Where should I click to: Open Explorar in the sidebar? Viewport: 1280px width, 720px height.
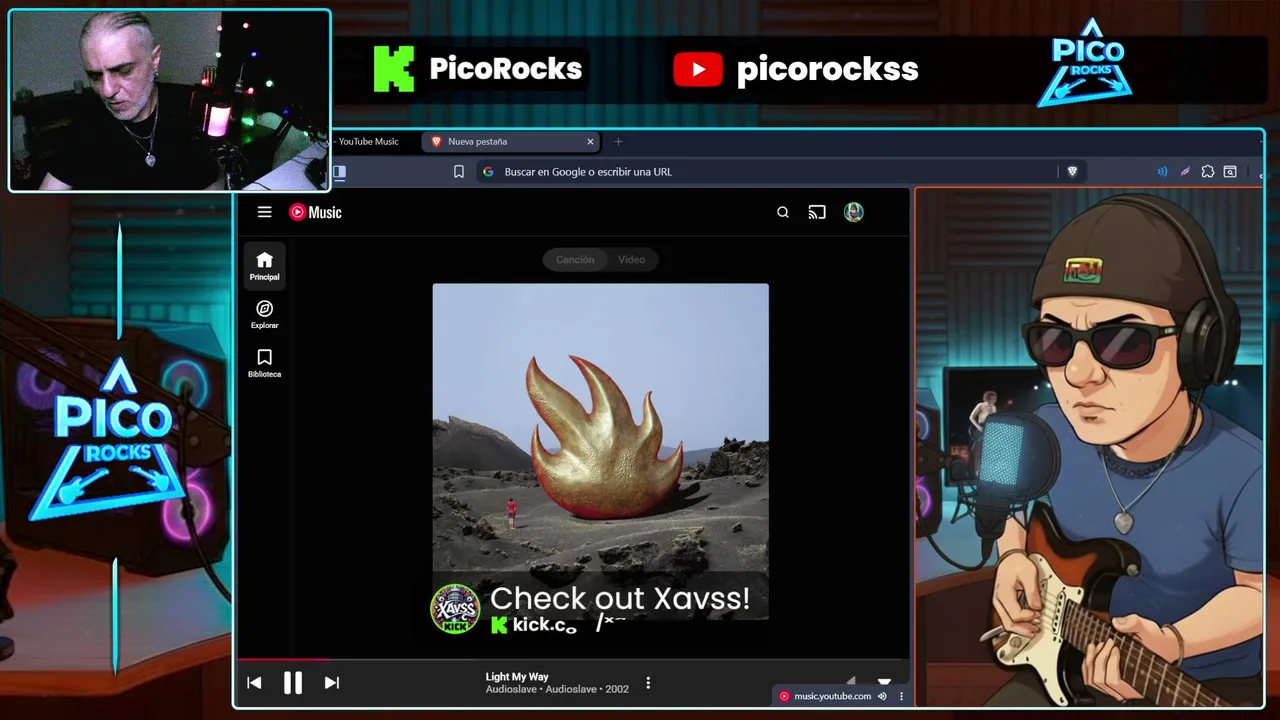[264, 315]
